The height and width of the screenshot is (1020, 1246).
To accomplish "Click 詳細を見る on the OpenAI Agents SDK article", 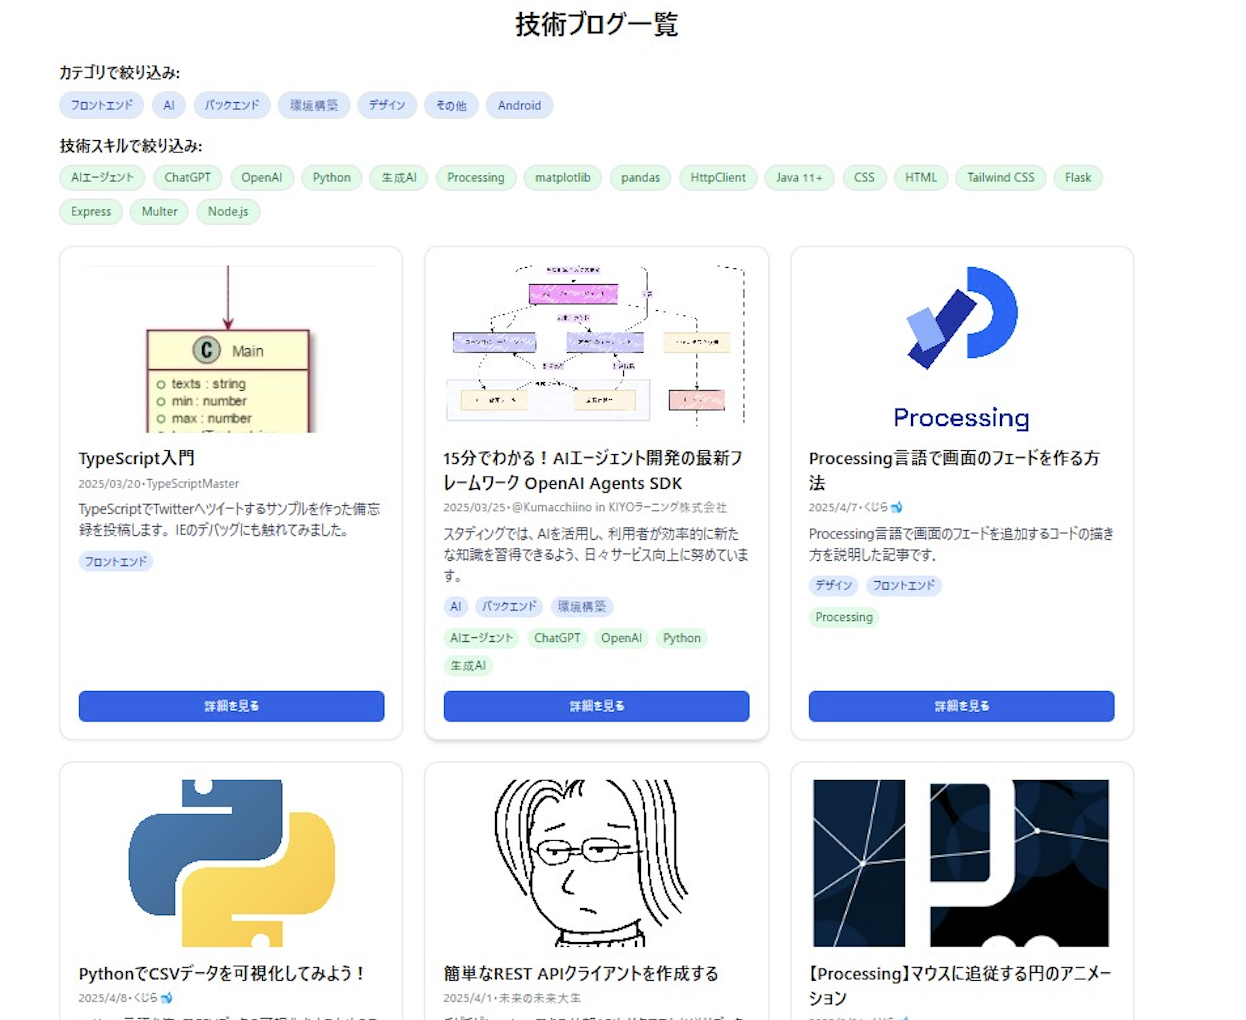I will [596, 706].
